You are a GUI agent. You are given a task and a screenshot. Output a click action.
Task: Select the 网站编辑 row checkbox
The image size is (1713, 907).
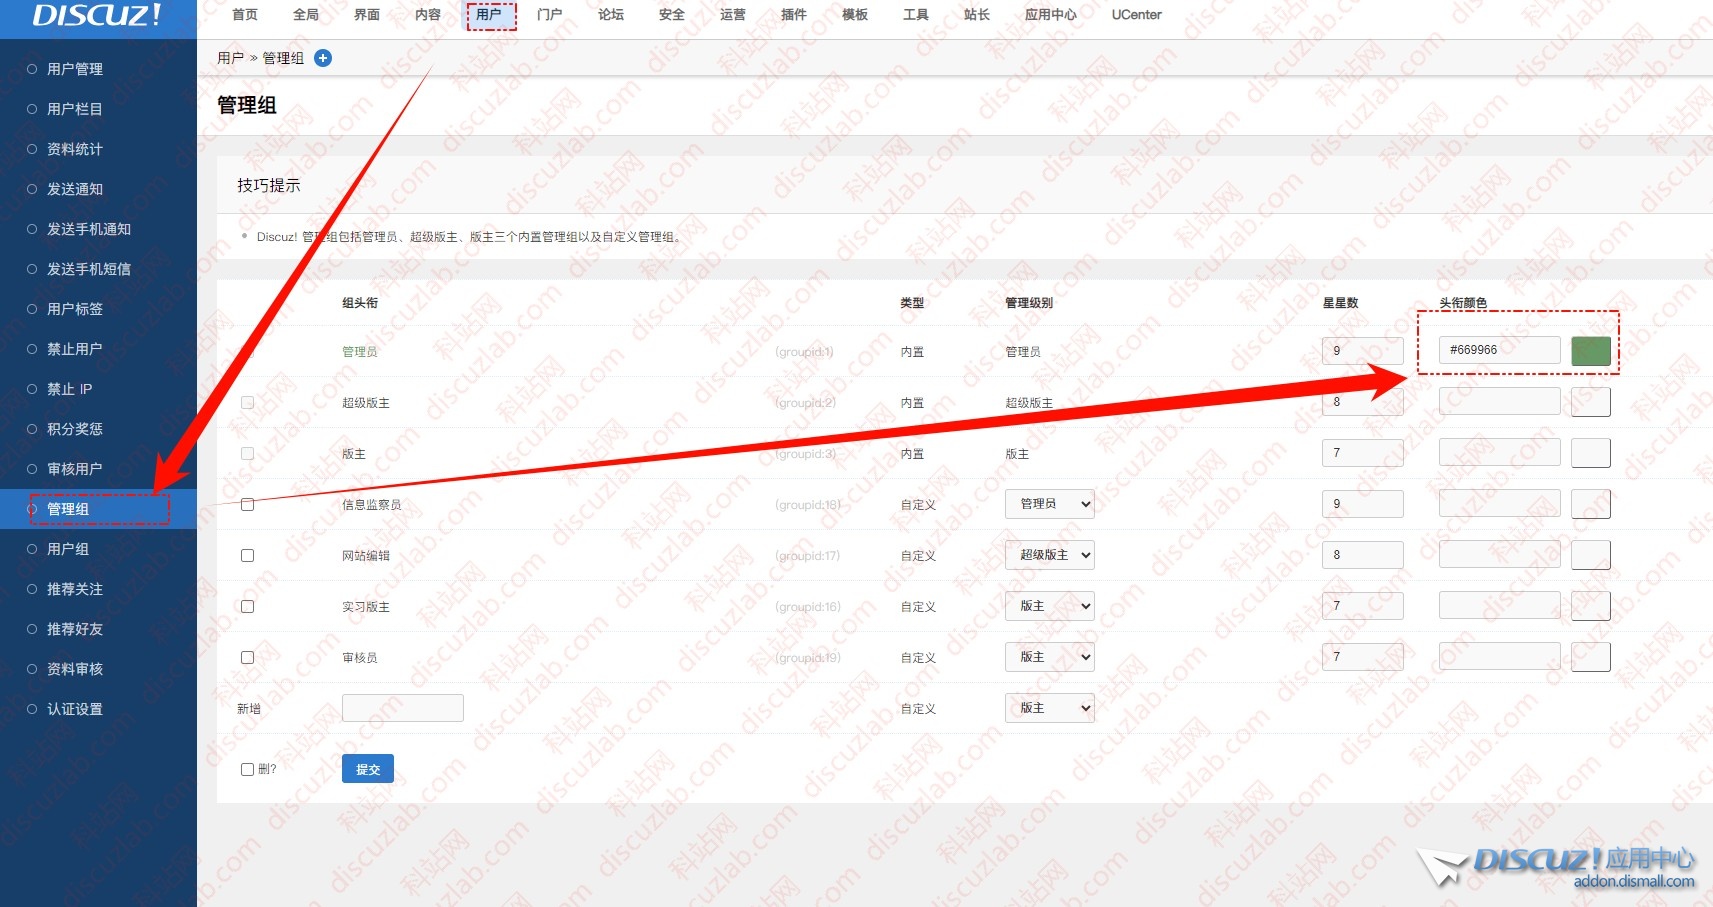point(248,556)
